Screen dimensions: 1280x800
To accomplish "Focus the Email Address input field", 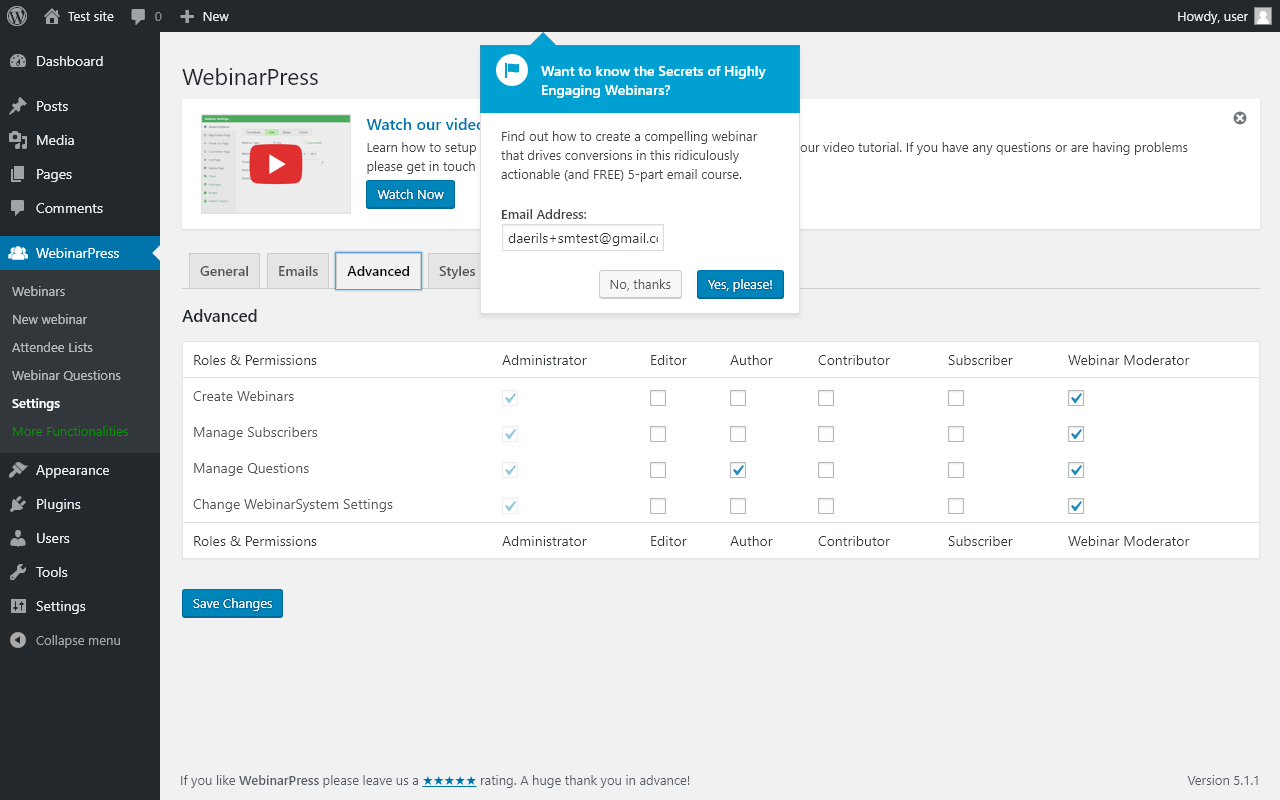I will pyautogui.click(x=583, y=238).
